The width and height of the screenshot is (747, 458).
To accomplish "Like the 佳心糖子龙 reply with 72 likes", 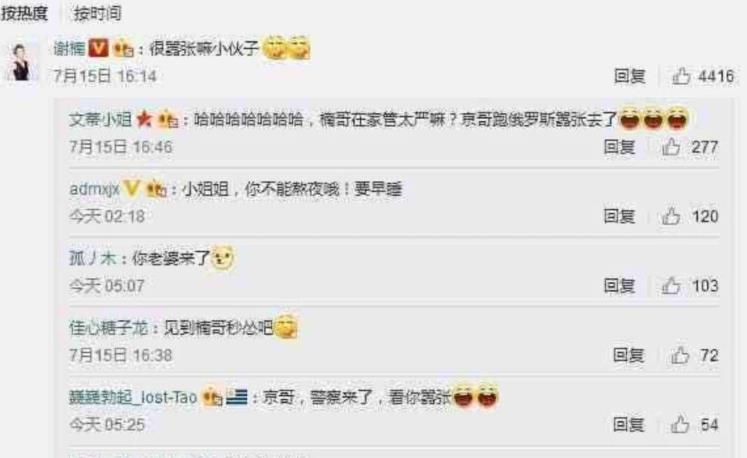I will point(680,355).
